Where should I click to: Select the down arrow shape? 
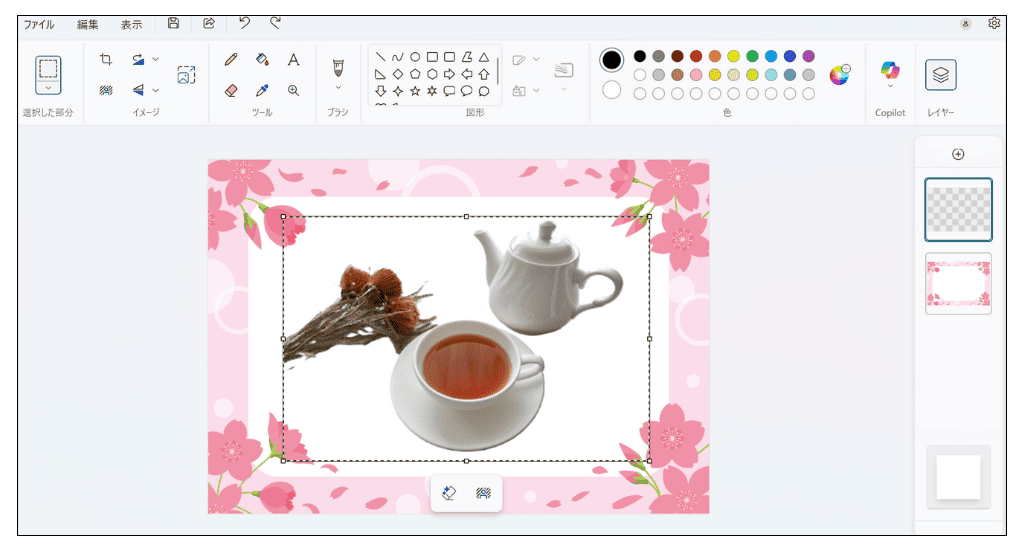point(381,91)
